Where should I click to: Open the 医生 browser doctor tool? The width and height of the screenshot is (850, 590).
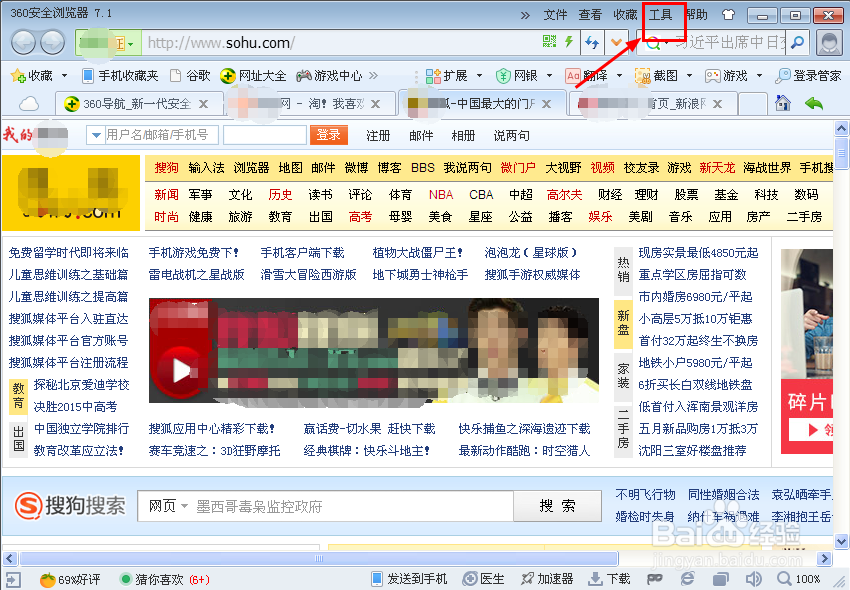click(484, 579)
